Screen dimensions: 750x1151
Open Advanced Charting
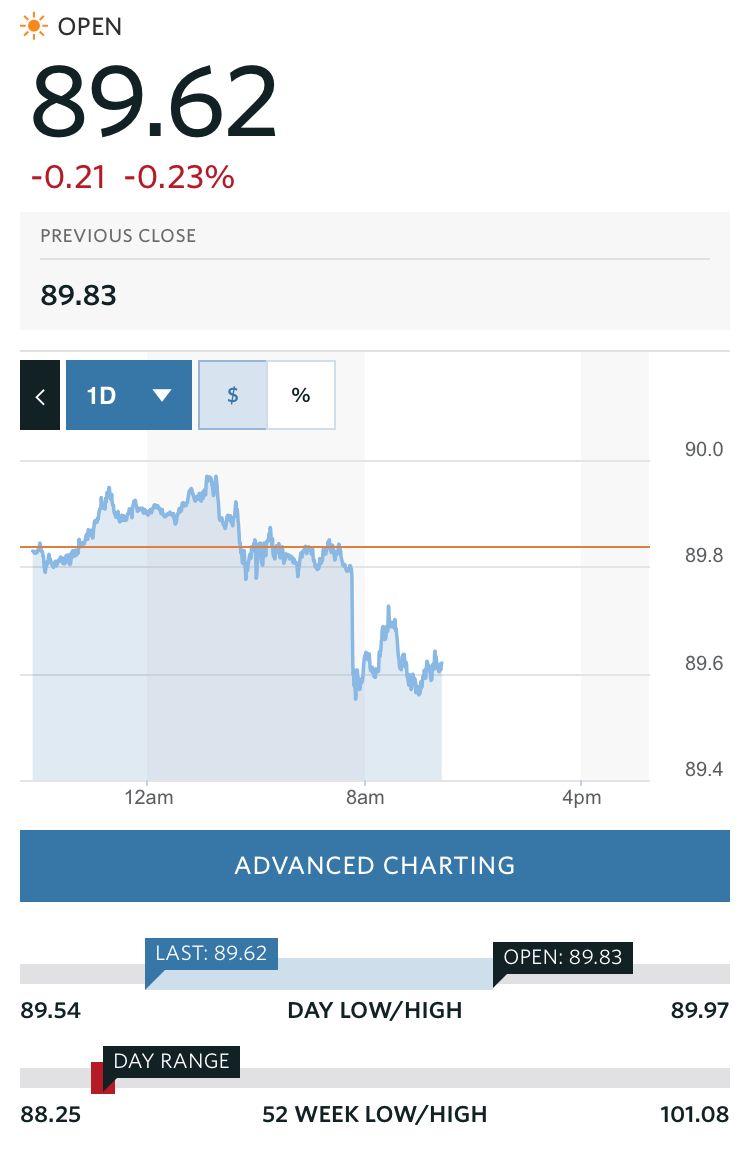point(375,866)
